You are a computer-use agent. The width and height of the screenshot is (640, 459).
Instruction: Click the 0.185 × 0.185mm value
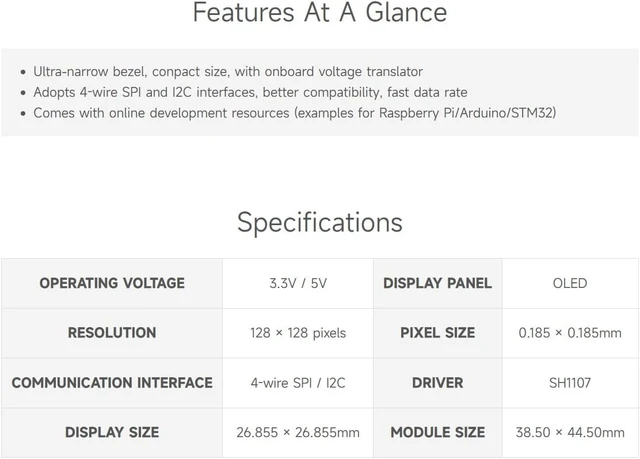pos(570,333)
